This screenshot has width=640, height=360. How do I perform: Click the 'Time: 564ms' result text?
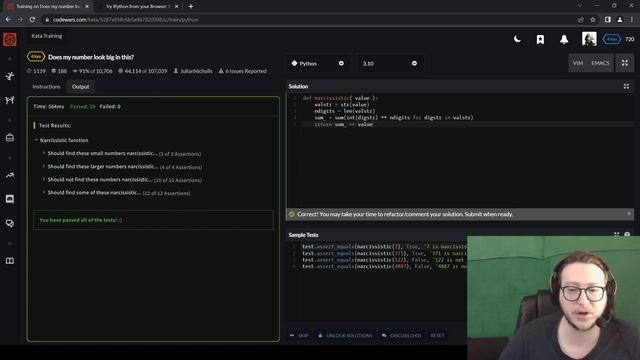[49, 107]
